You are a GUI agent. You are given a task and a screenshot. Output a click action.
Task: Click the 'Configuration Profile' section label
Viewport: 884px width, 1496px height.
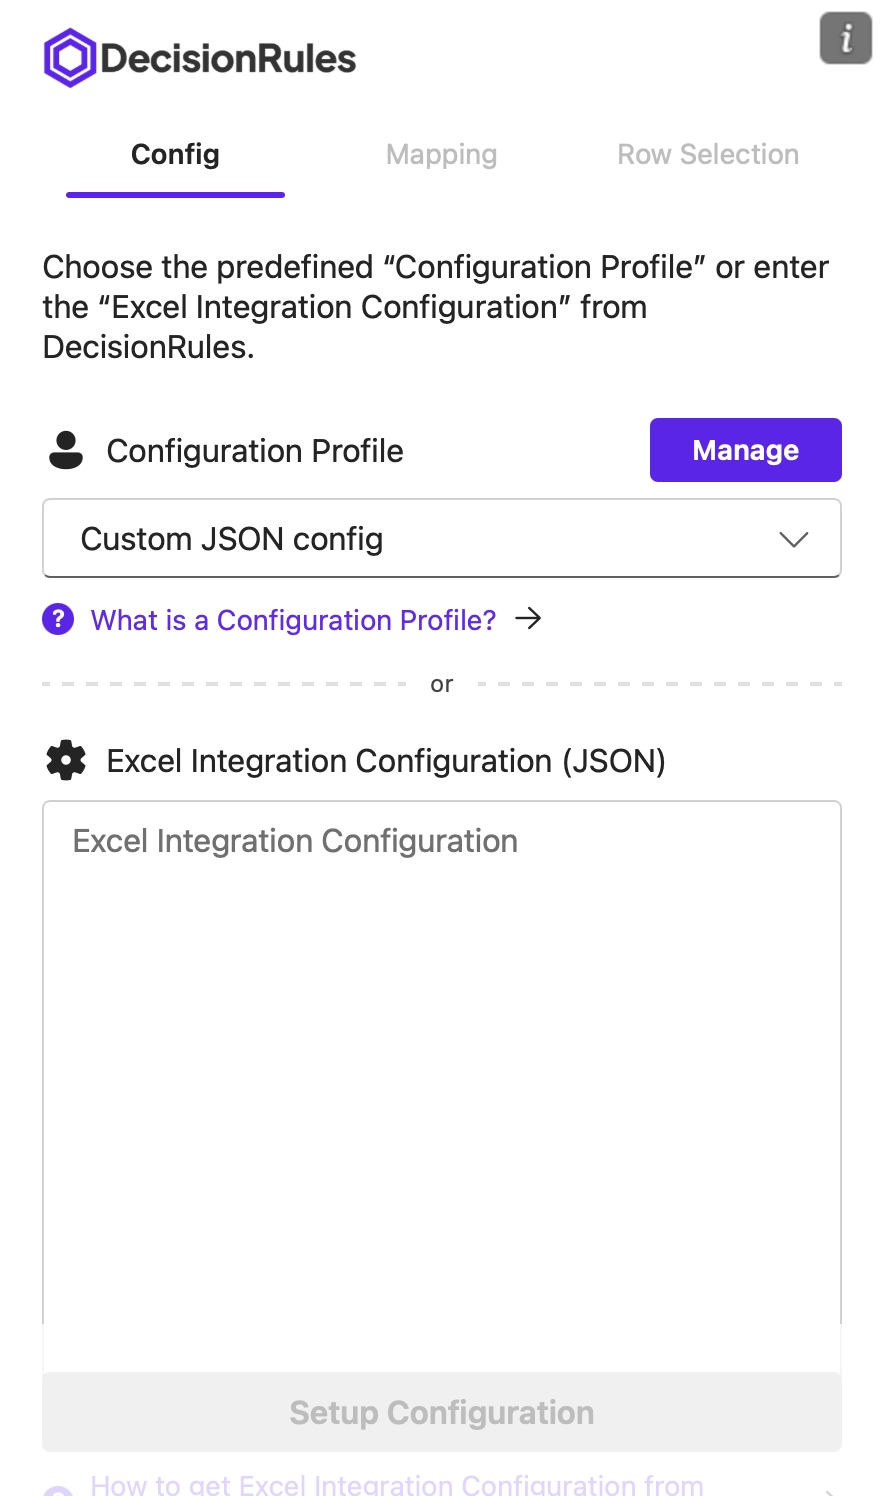pos(255,451)
